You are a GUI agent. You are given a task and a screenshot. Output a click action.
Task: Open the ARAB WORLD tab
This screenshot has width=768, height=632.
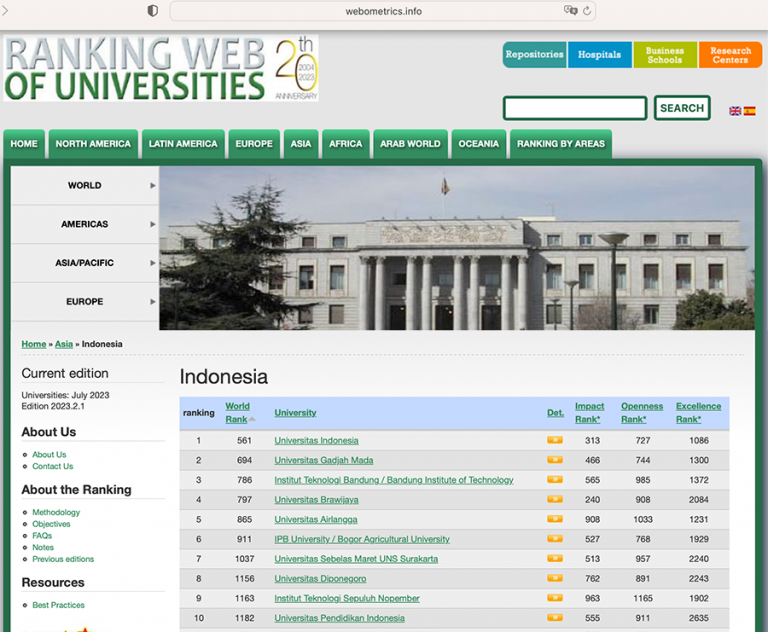tap(410, 144)
